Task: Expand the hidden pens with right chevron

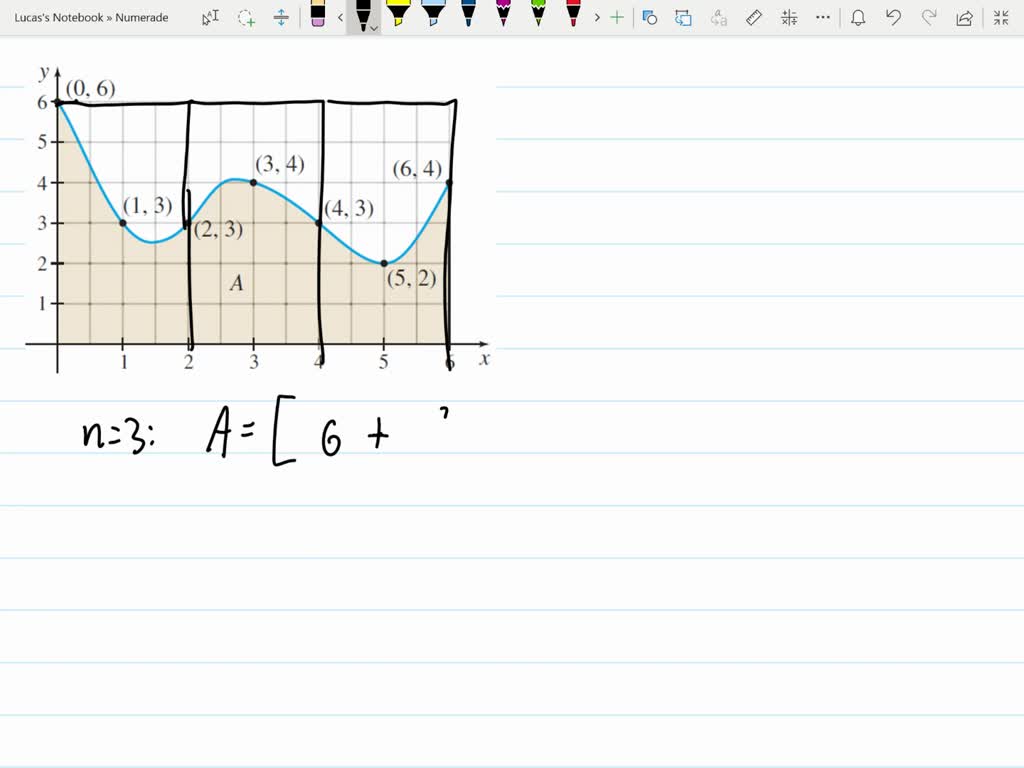Action: 598,17
